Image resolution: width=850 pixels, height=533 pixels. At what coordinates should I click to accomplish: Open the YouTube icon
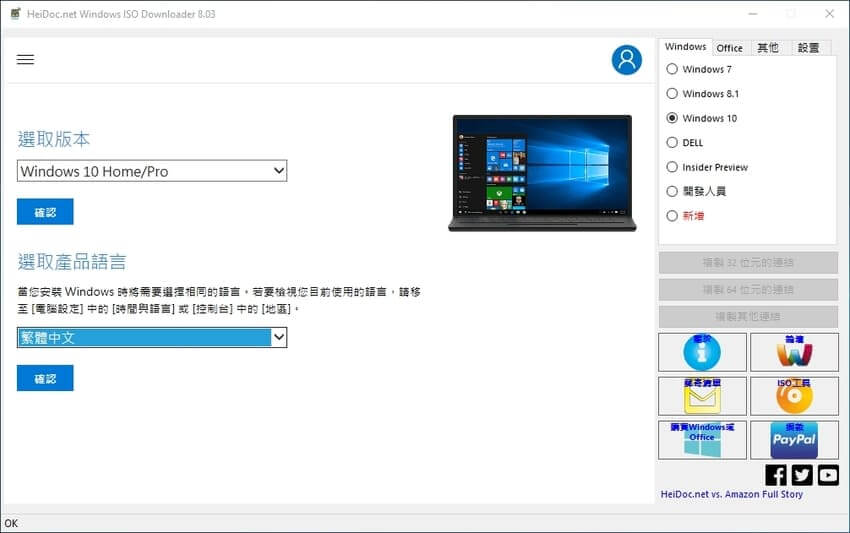pyautogui.click(x=828, y=475)
